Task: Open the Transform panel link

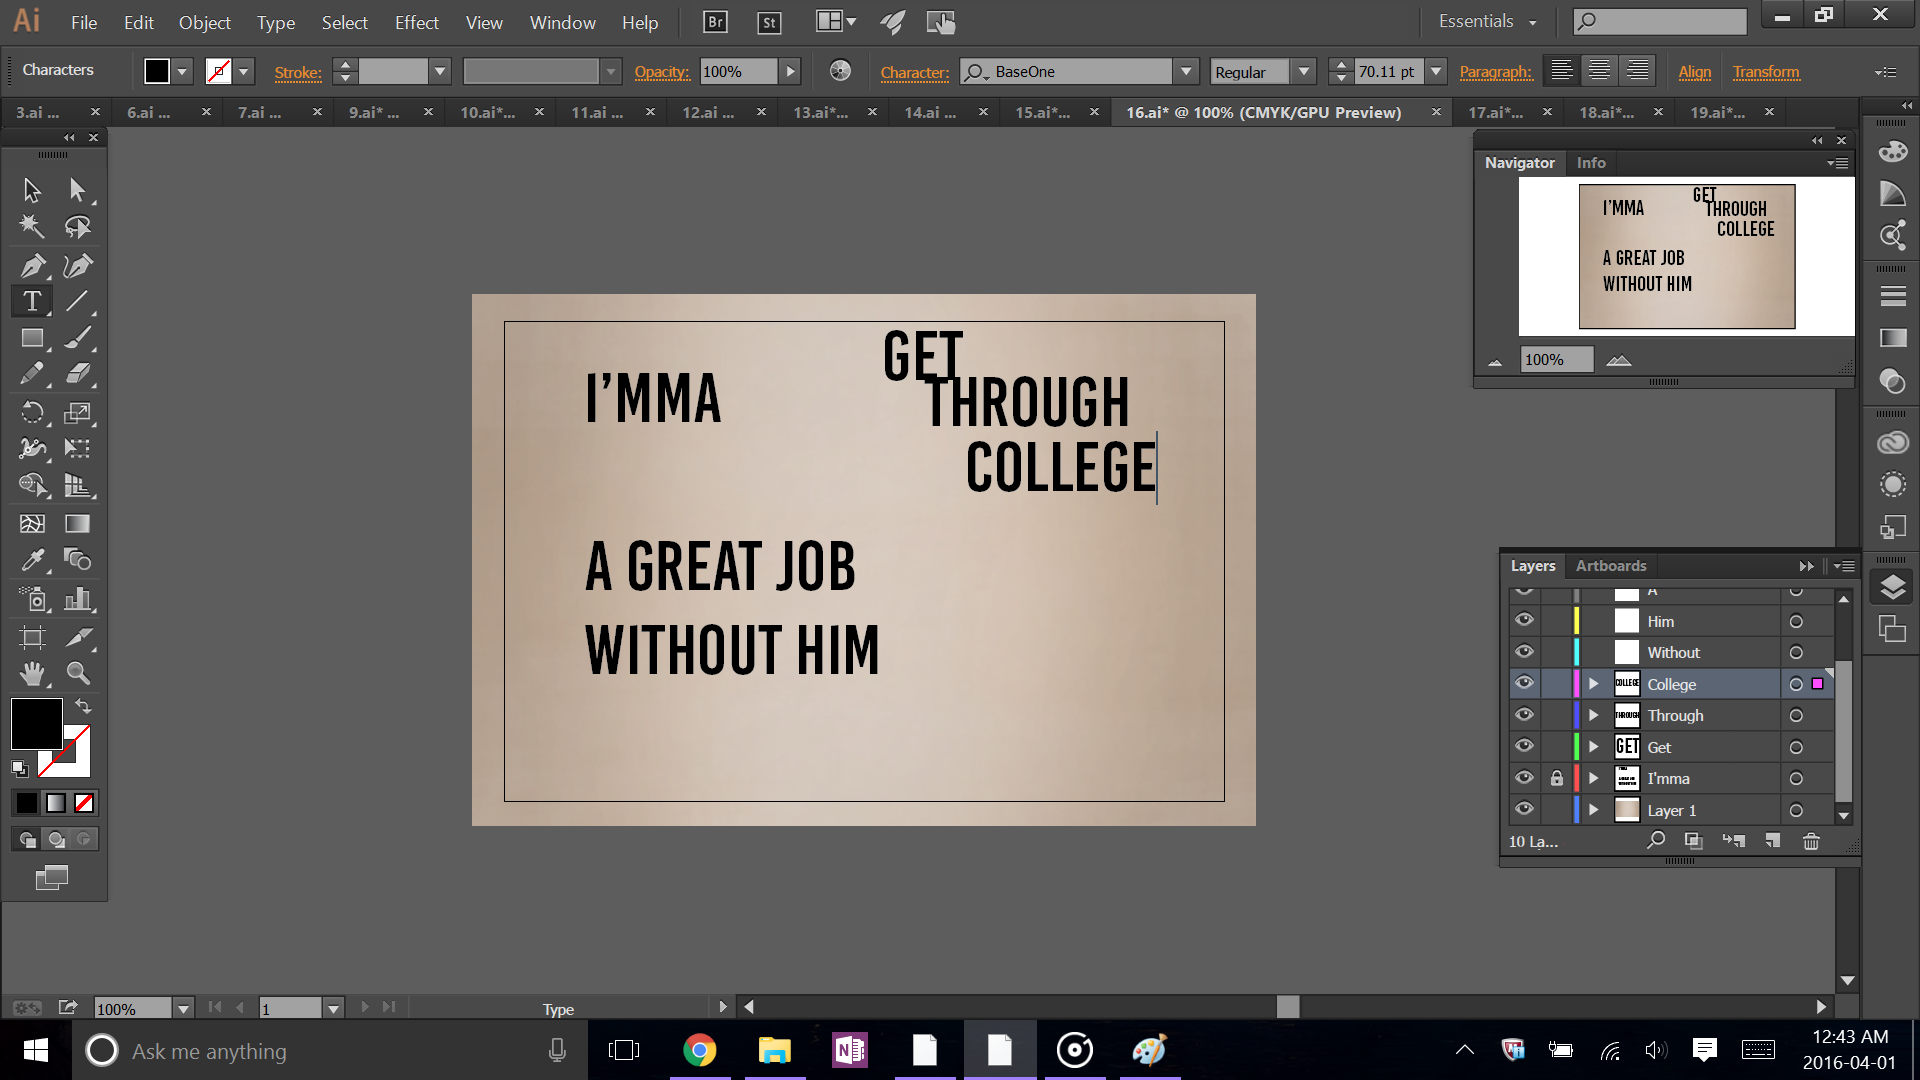Action: (x=1766, y=72)
